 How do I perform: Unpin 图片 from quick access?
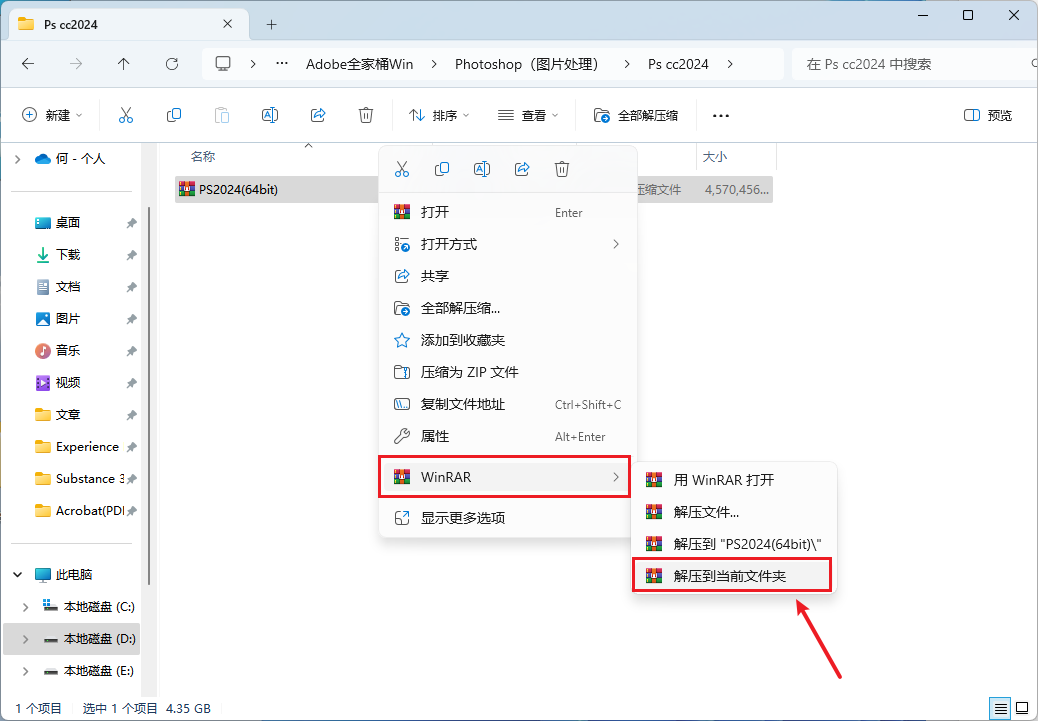point(131,319)
